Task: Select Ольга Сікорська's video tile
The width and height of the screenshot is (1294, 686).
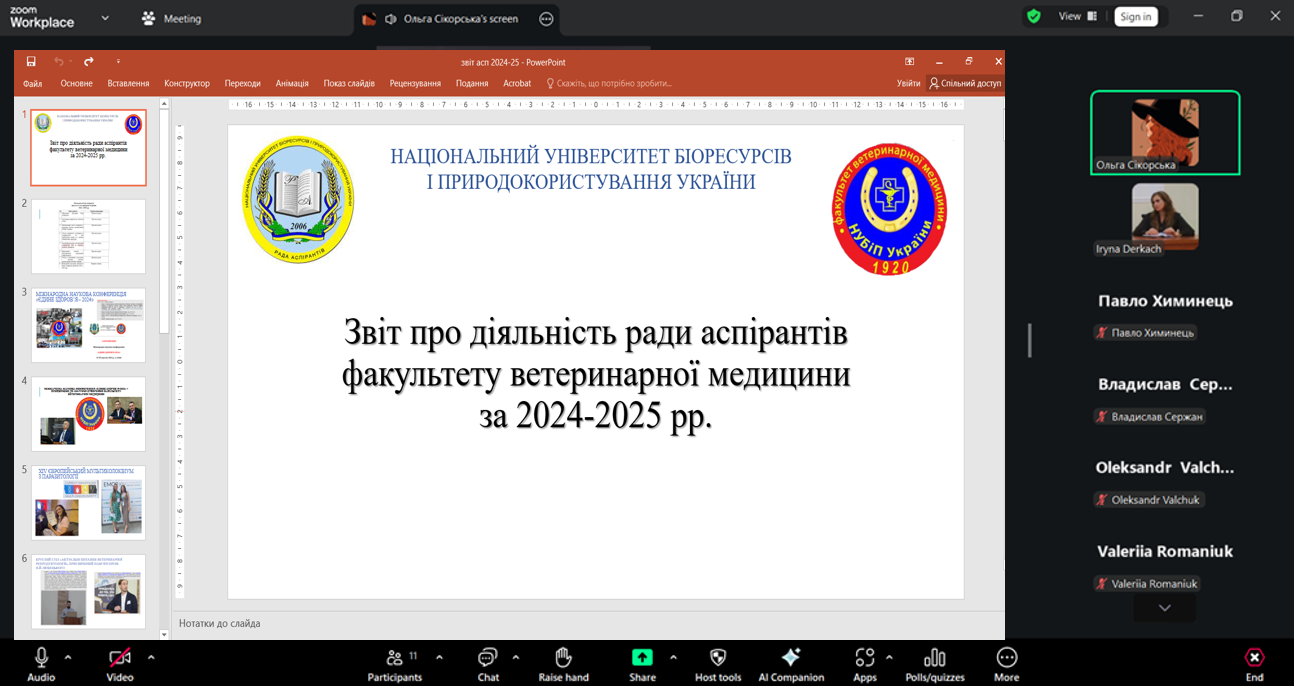Action: click(1165, 133)
